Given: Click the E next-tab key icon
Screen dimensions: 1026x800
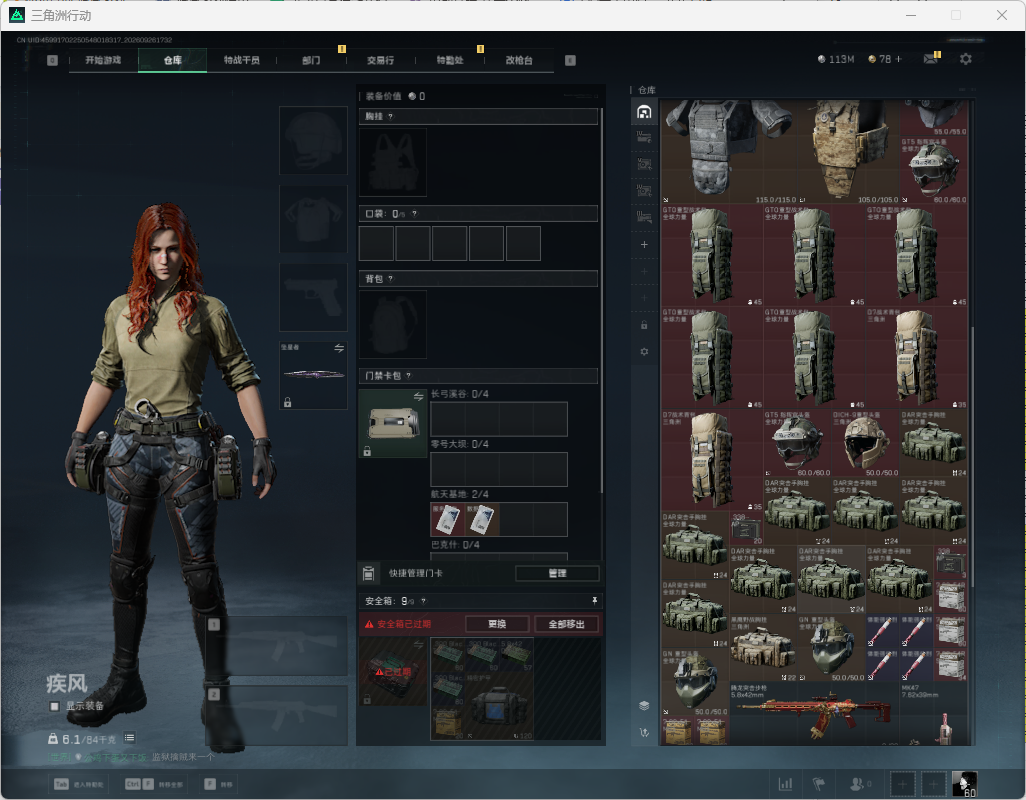Looking at the screenshot, I should [x=570, y=60].
